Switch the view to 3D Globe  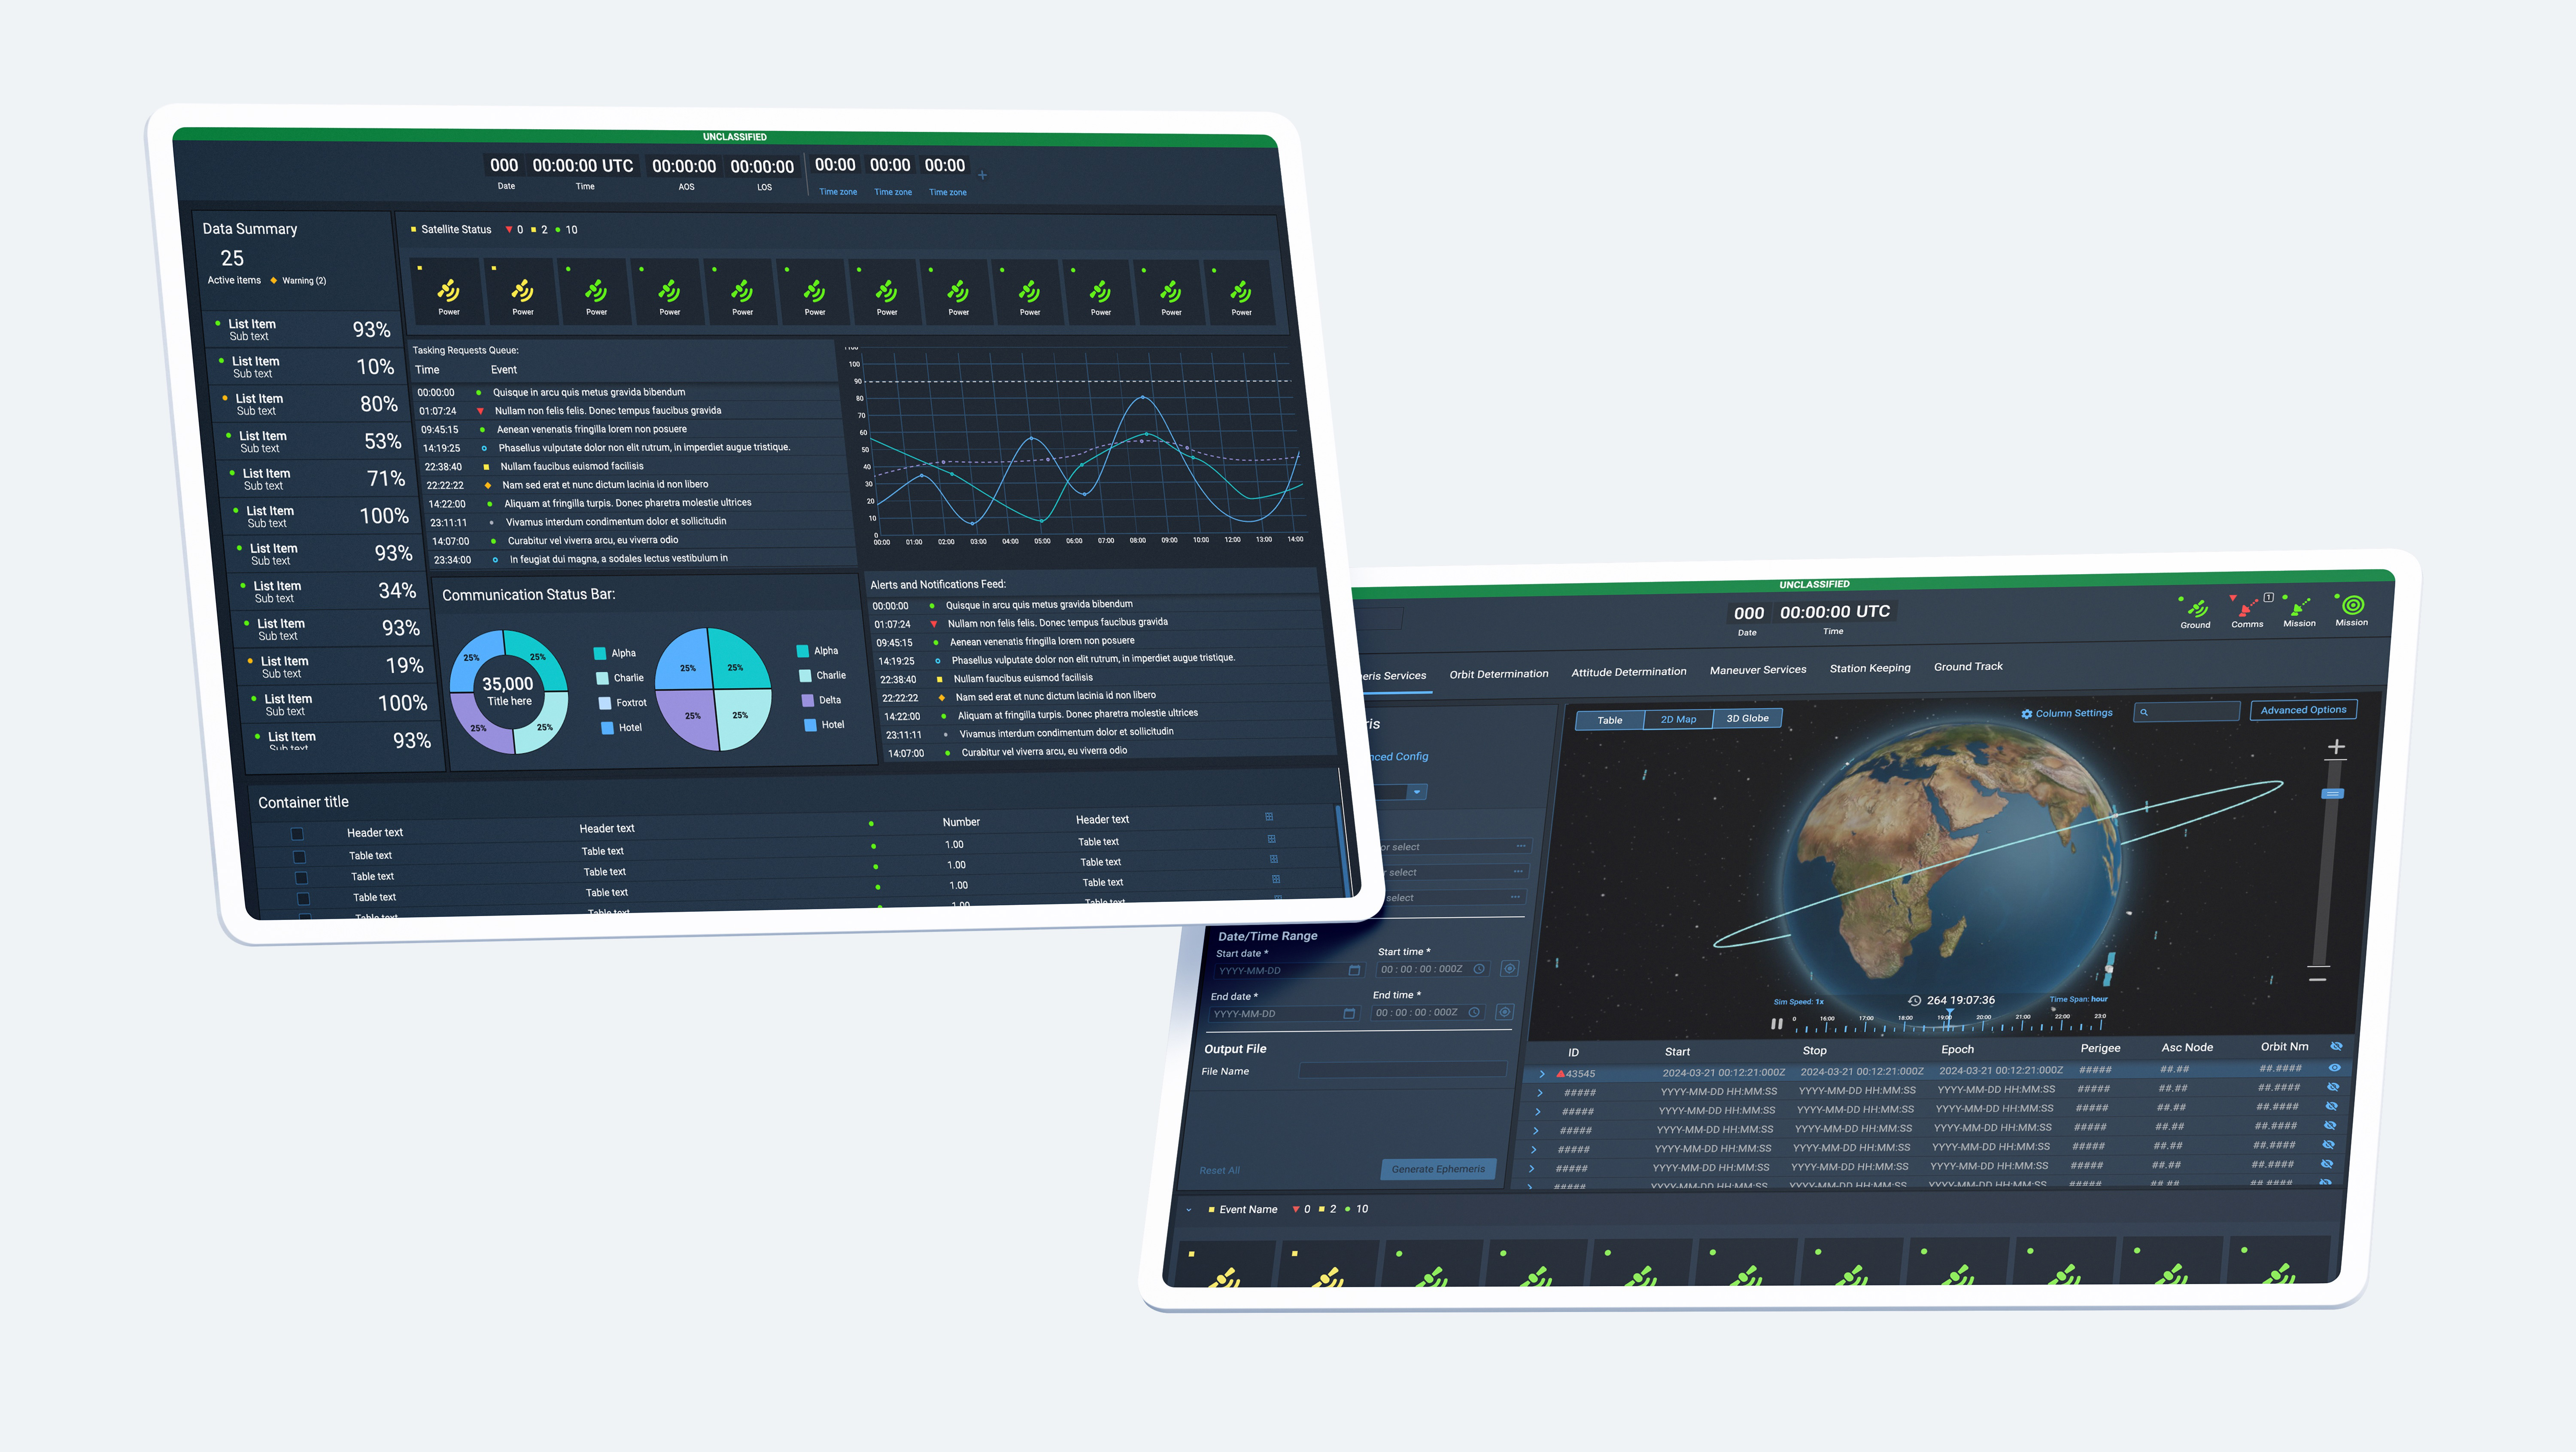(1747, 718)
